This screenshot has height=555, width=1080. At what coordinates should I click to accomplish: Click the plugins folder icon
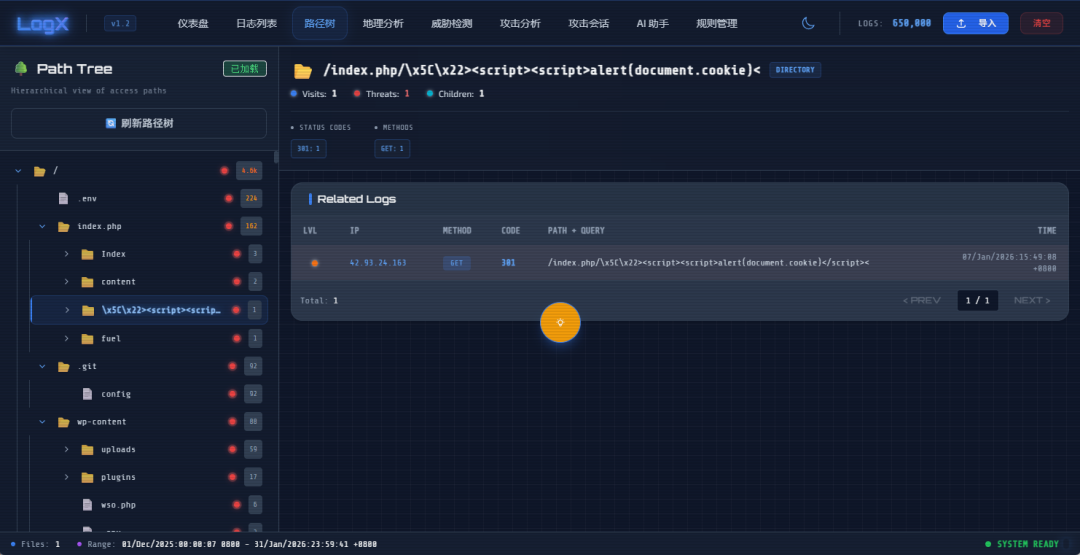[x=87, y=477]
